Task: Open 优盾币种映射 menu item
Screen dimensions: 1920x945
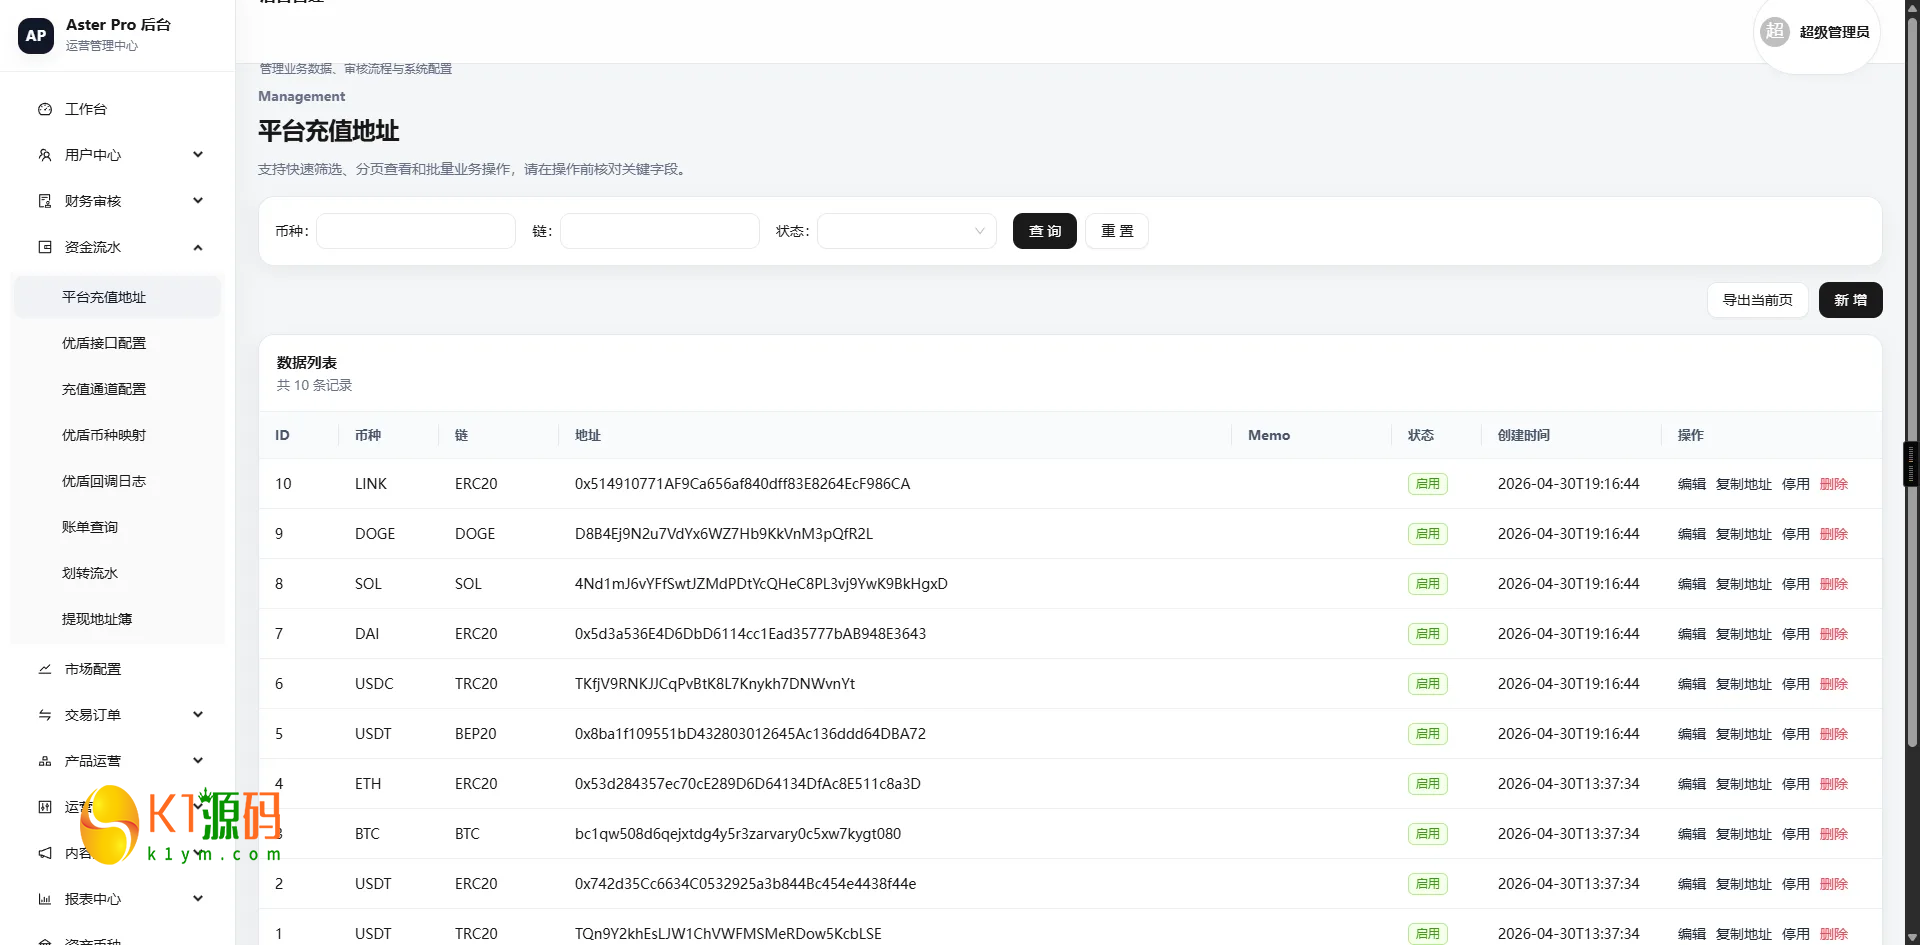Action: 117,435
